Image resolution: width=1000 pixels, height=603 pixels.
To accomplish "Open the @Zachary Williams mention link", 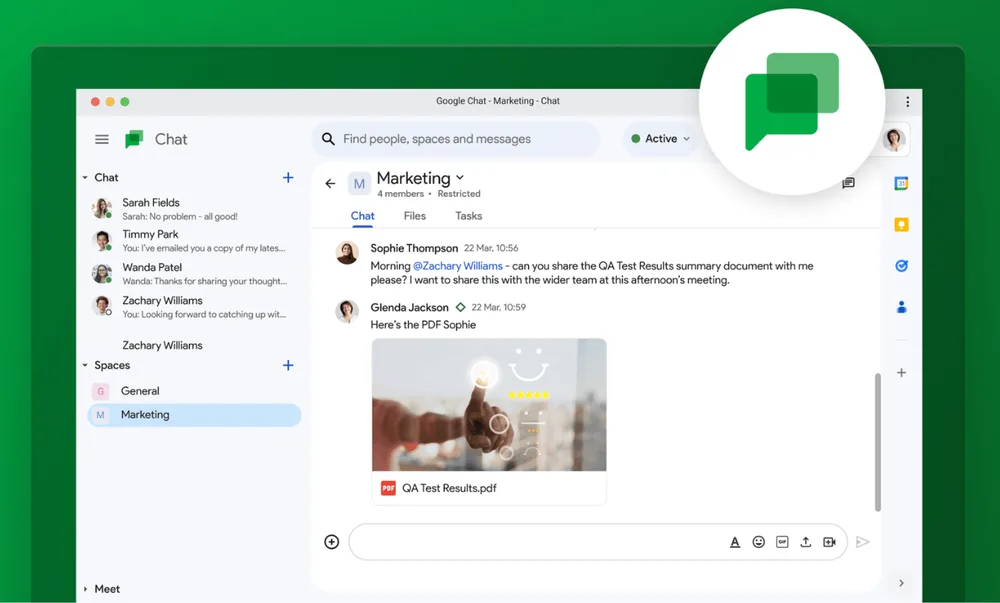I will coord(457,266).
